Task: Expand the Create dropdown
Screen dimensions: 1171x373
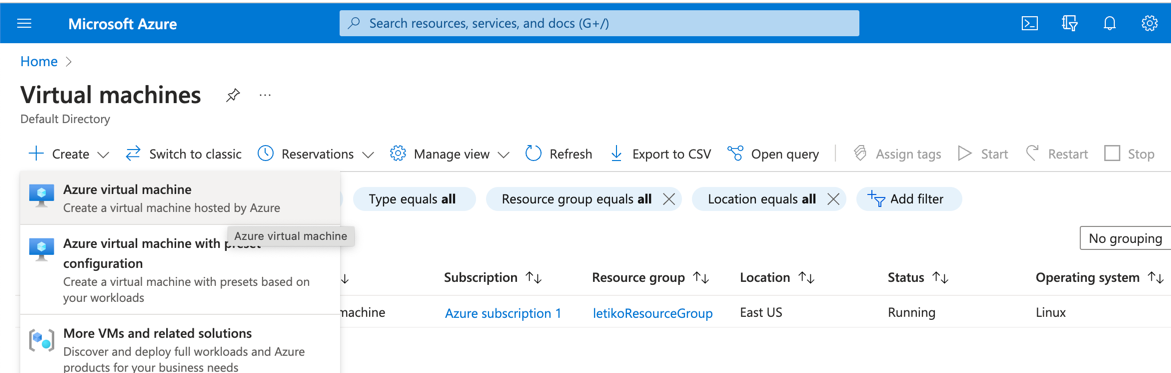Action: 69,154
